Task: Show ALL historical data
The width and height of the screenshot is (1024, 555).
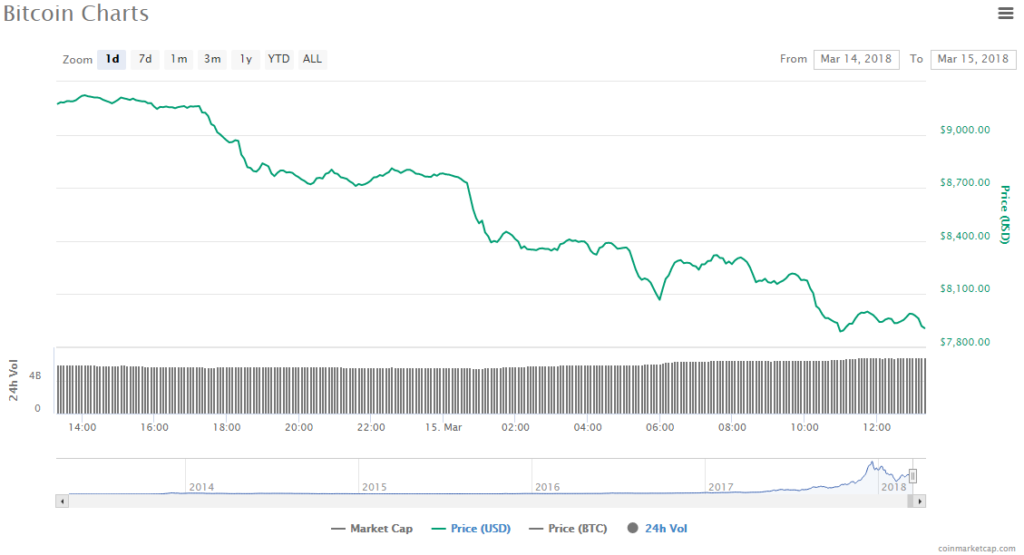Action: tap(312, 59)
